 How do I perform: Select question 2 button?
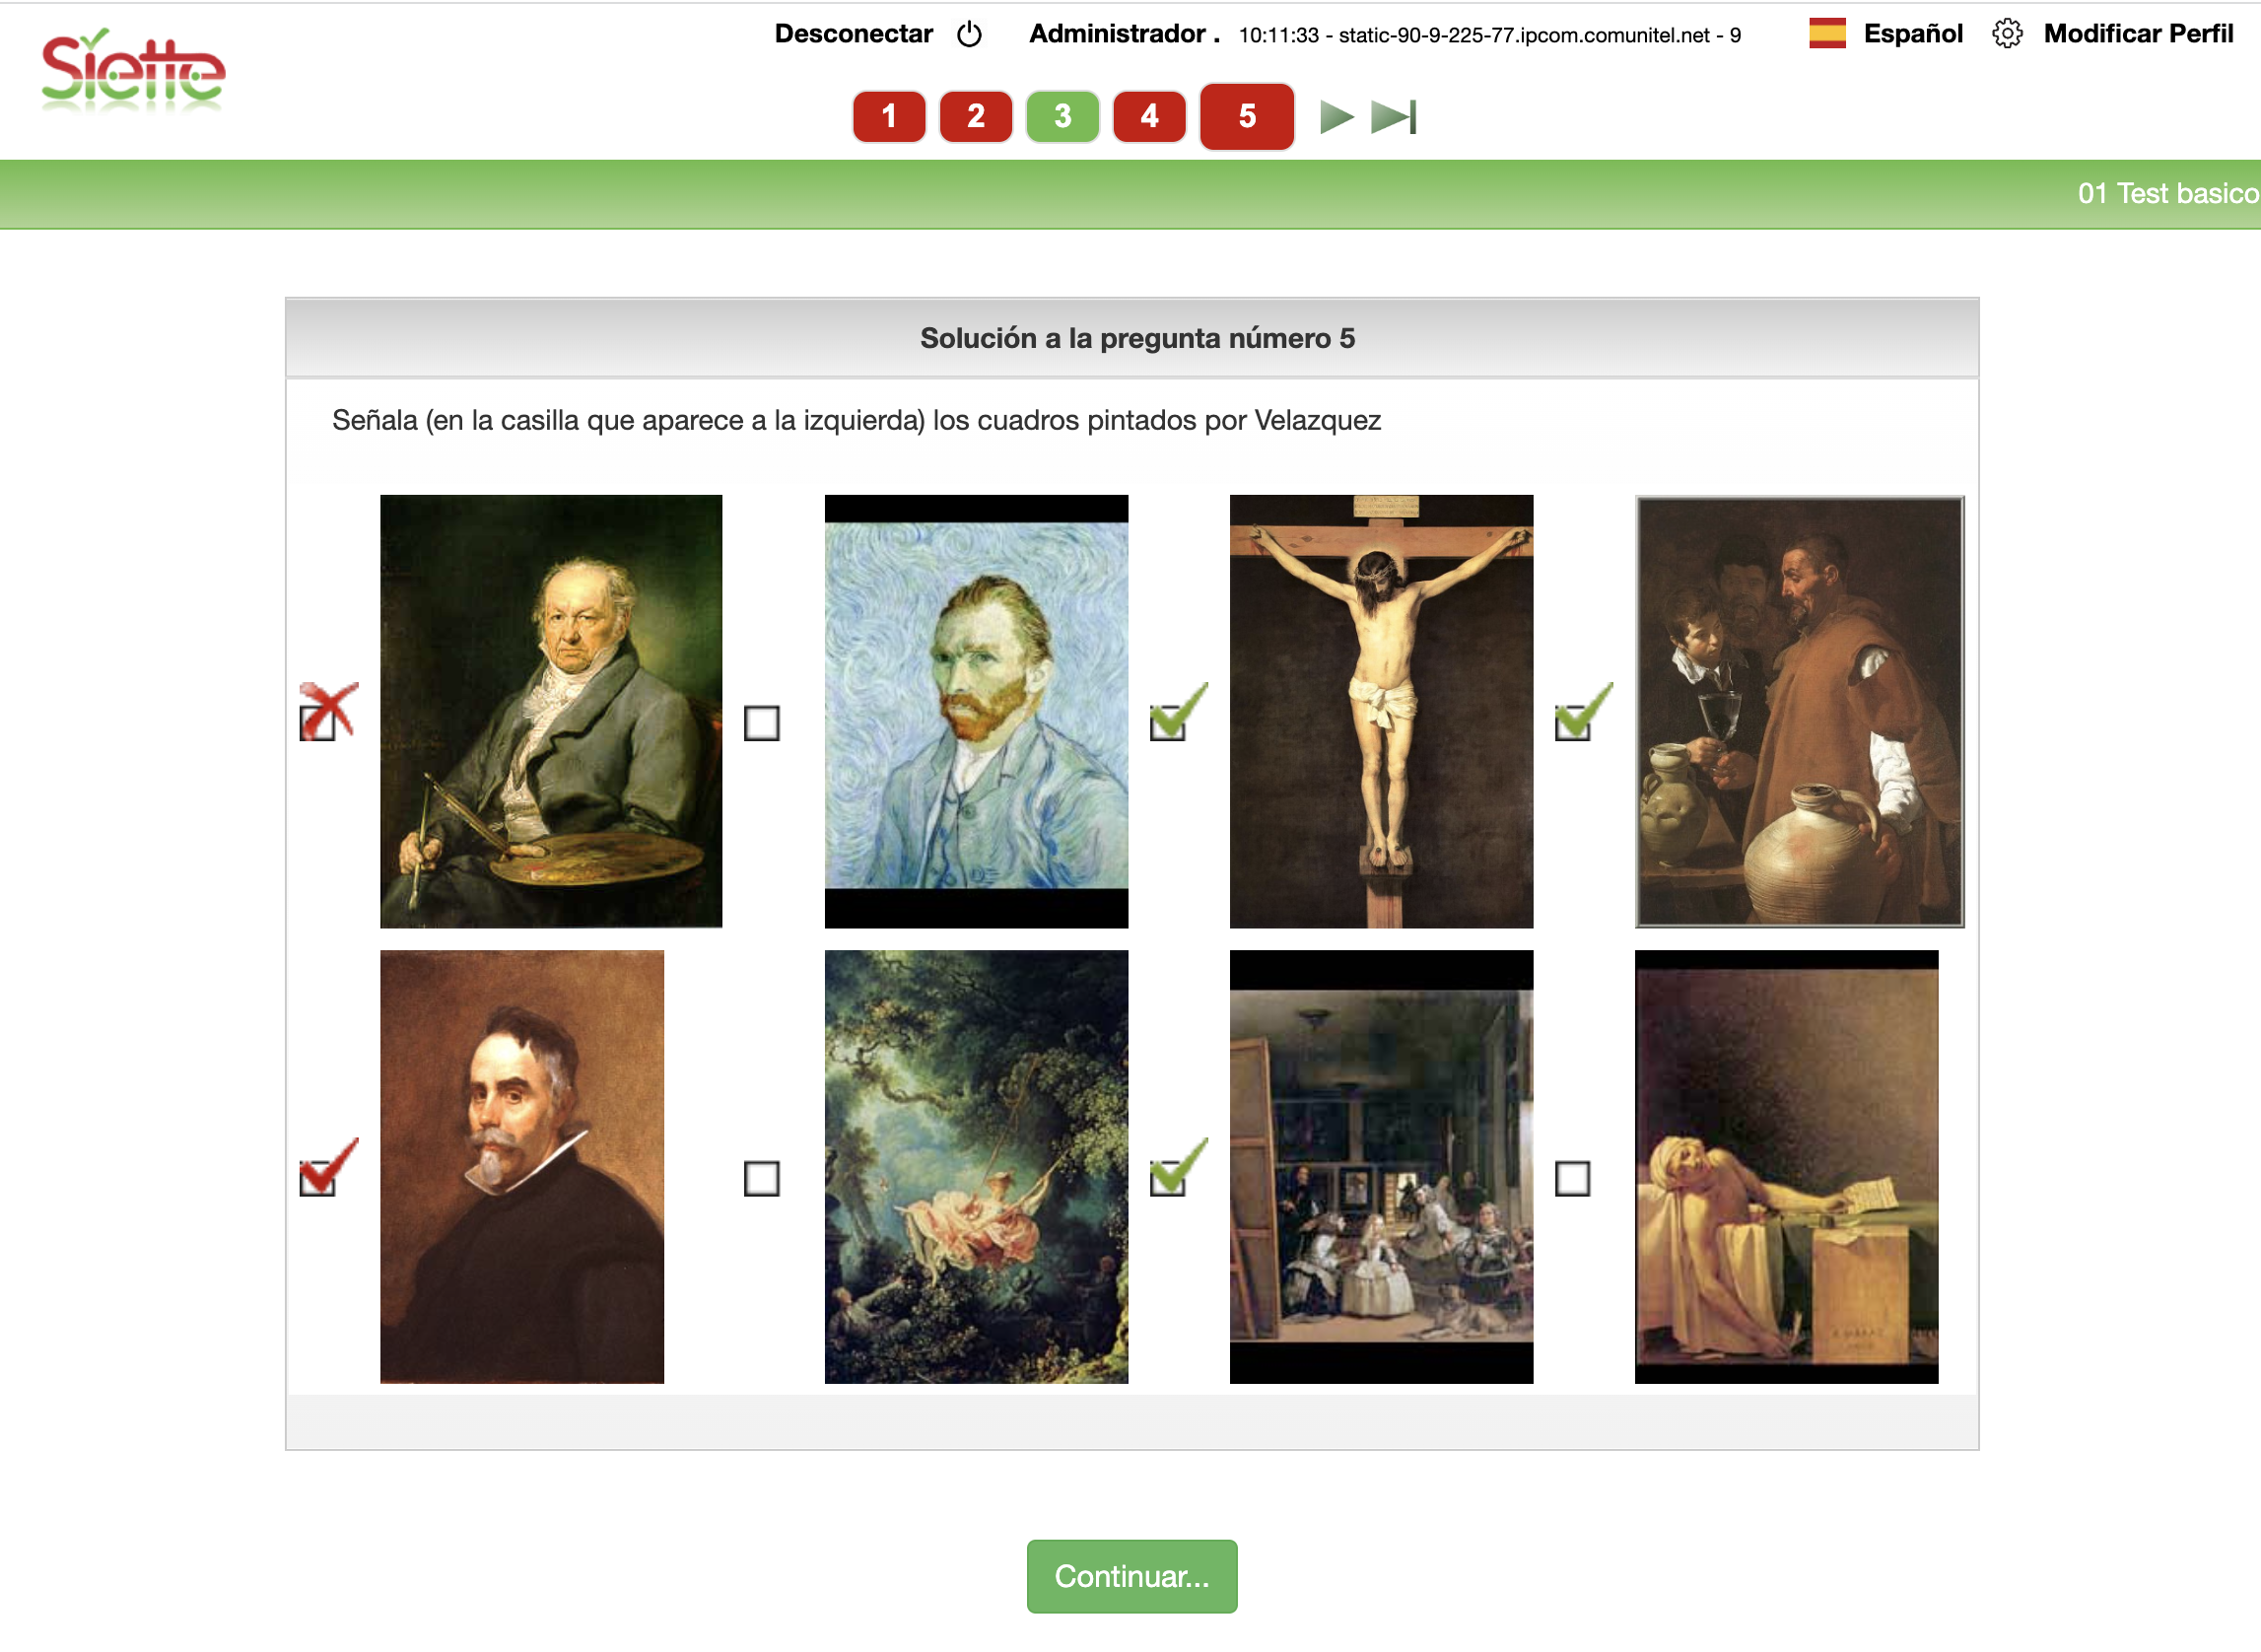pos(976,116)
